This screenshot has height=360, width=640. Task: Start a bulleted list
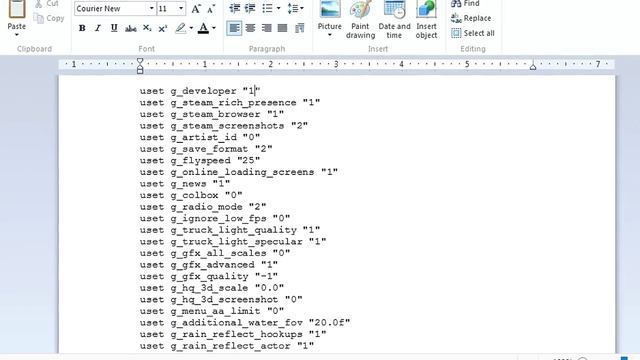[267, 8]
